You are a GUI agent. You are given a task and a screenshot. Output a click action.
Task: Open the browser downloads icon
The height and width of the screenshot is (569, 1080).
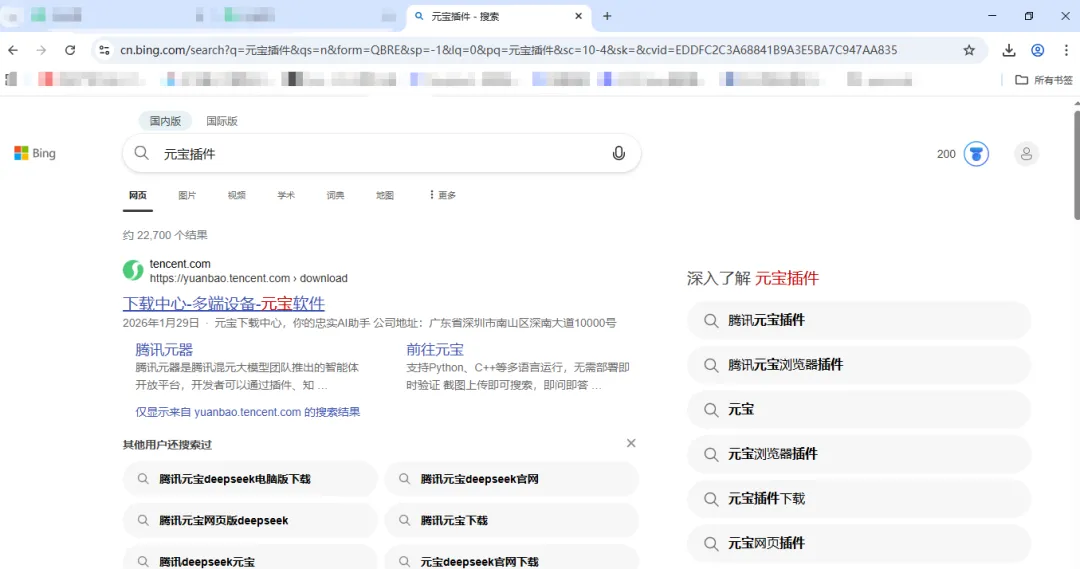tap(1008, 50)
